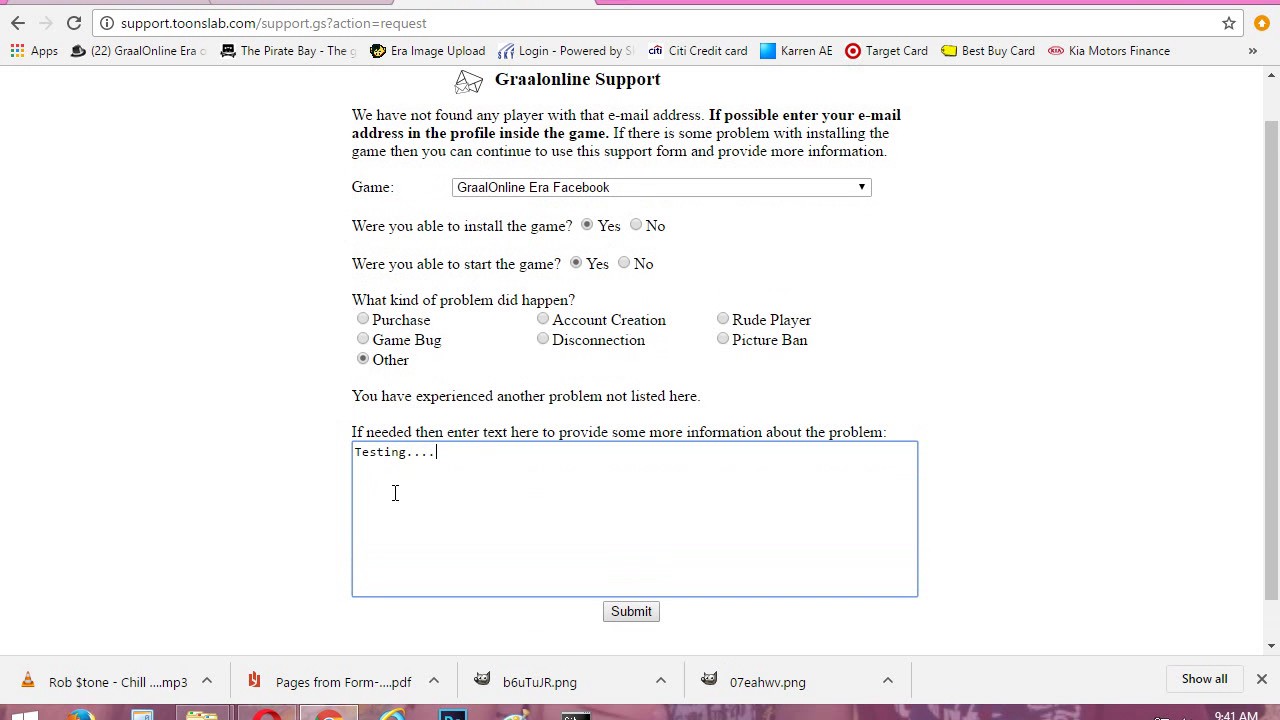Click the page vertical scrollbar
1280x720 pixels.
click(x=1272, y=360)
